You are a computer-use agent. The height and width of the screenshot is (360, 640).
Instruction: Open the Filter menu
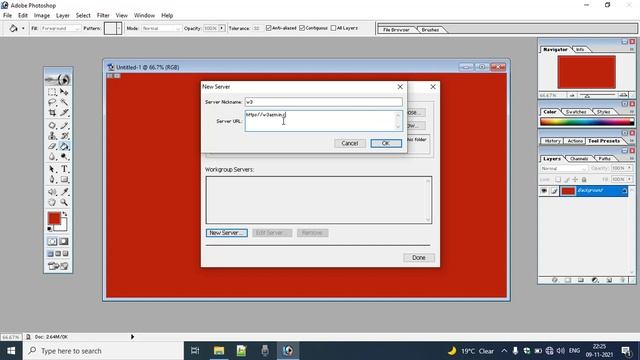pyautogui.click(x=103, y=16)
